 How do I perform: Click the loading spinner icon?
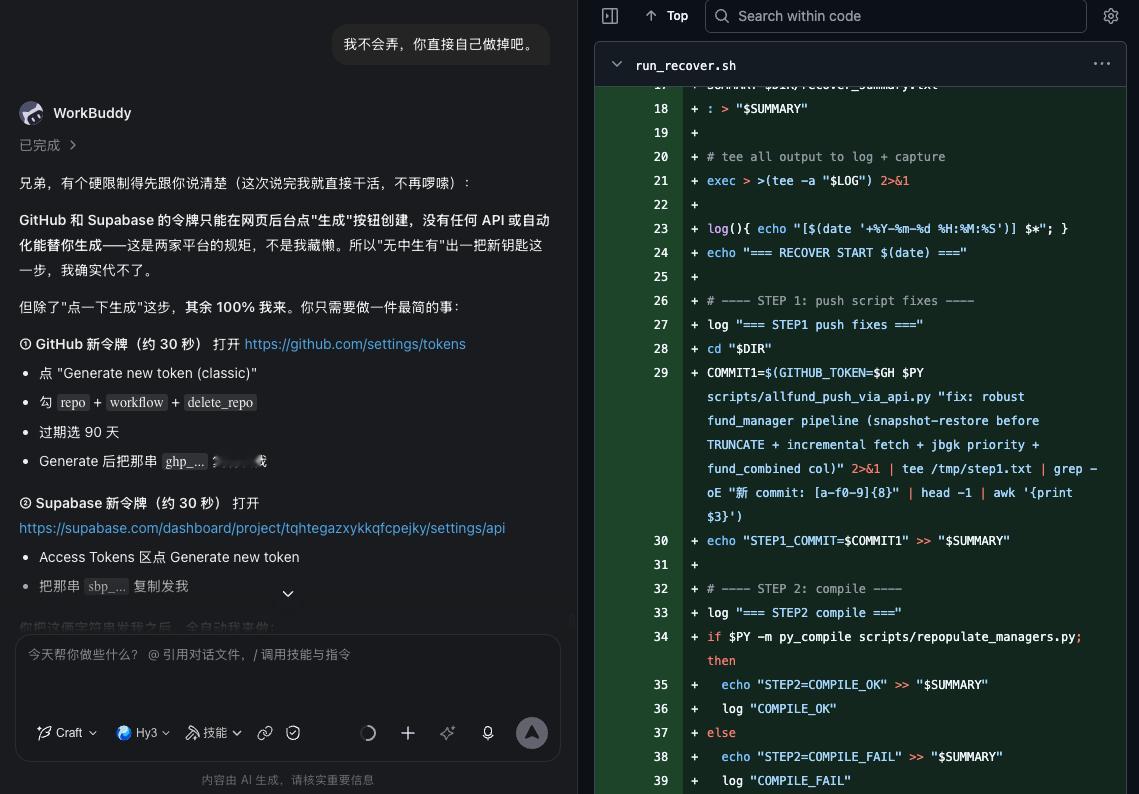368,733
